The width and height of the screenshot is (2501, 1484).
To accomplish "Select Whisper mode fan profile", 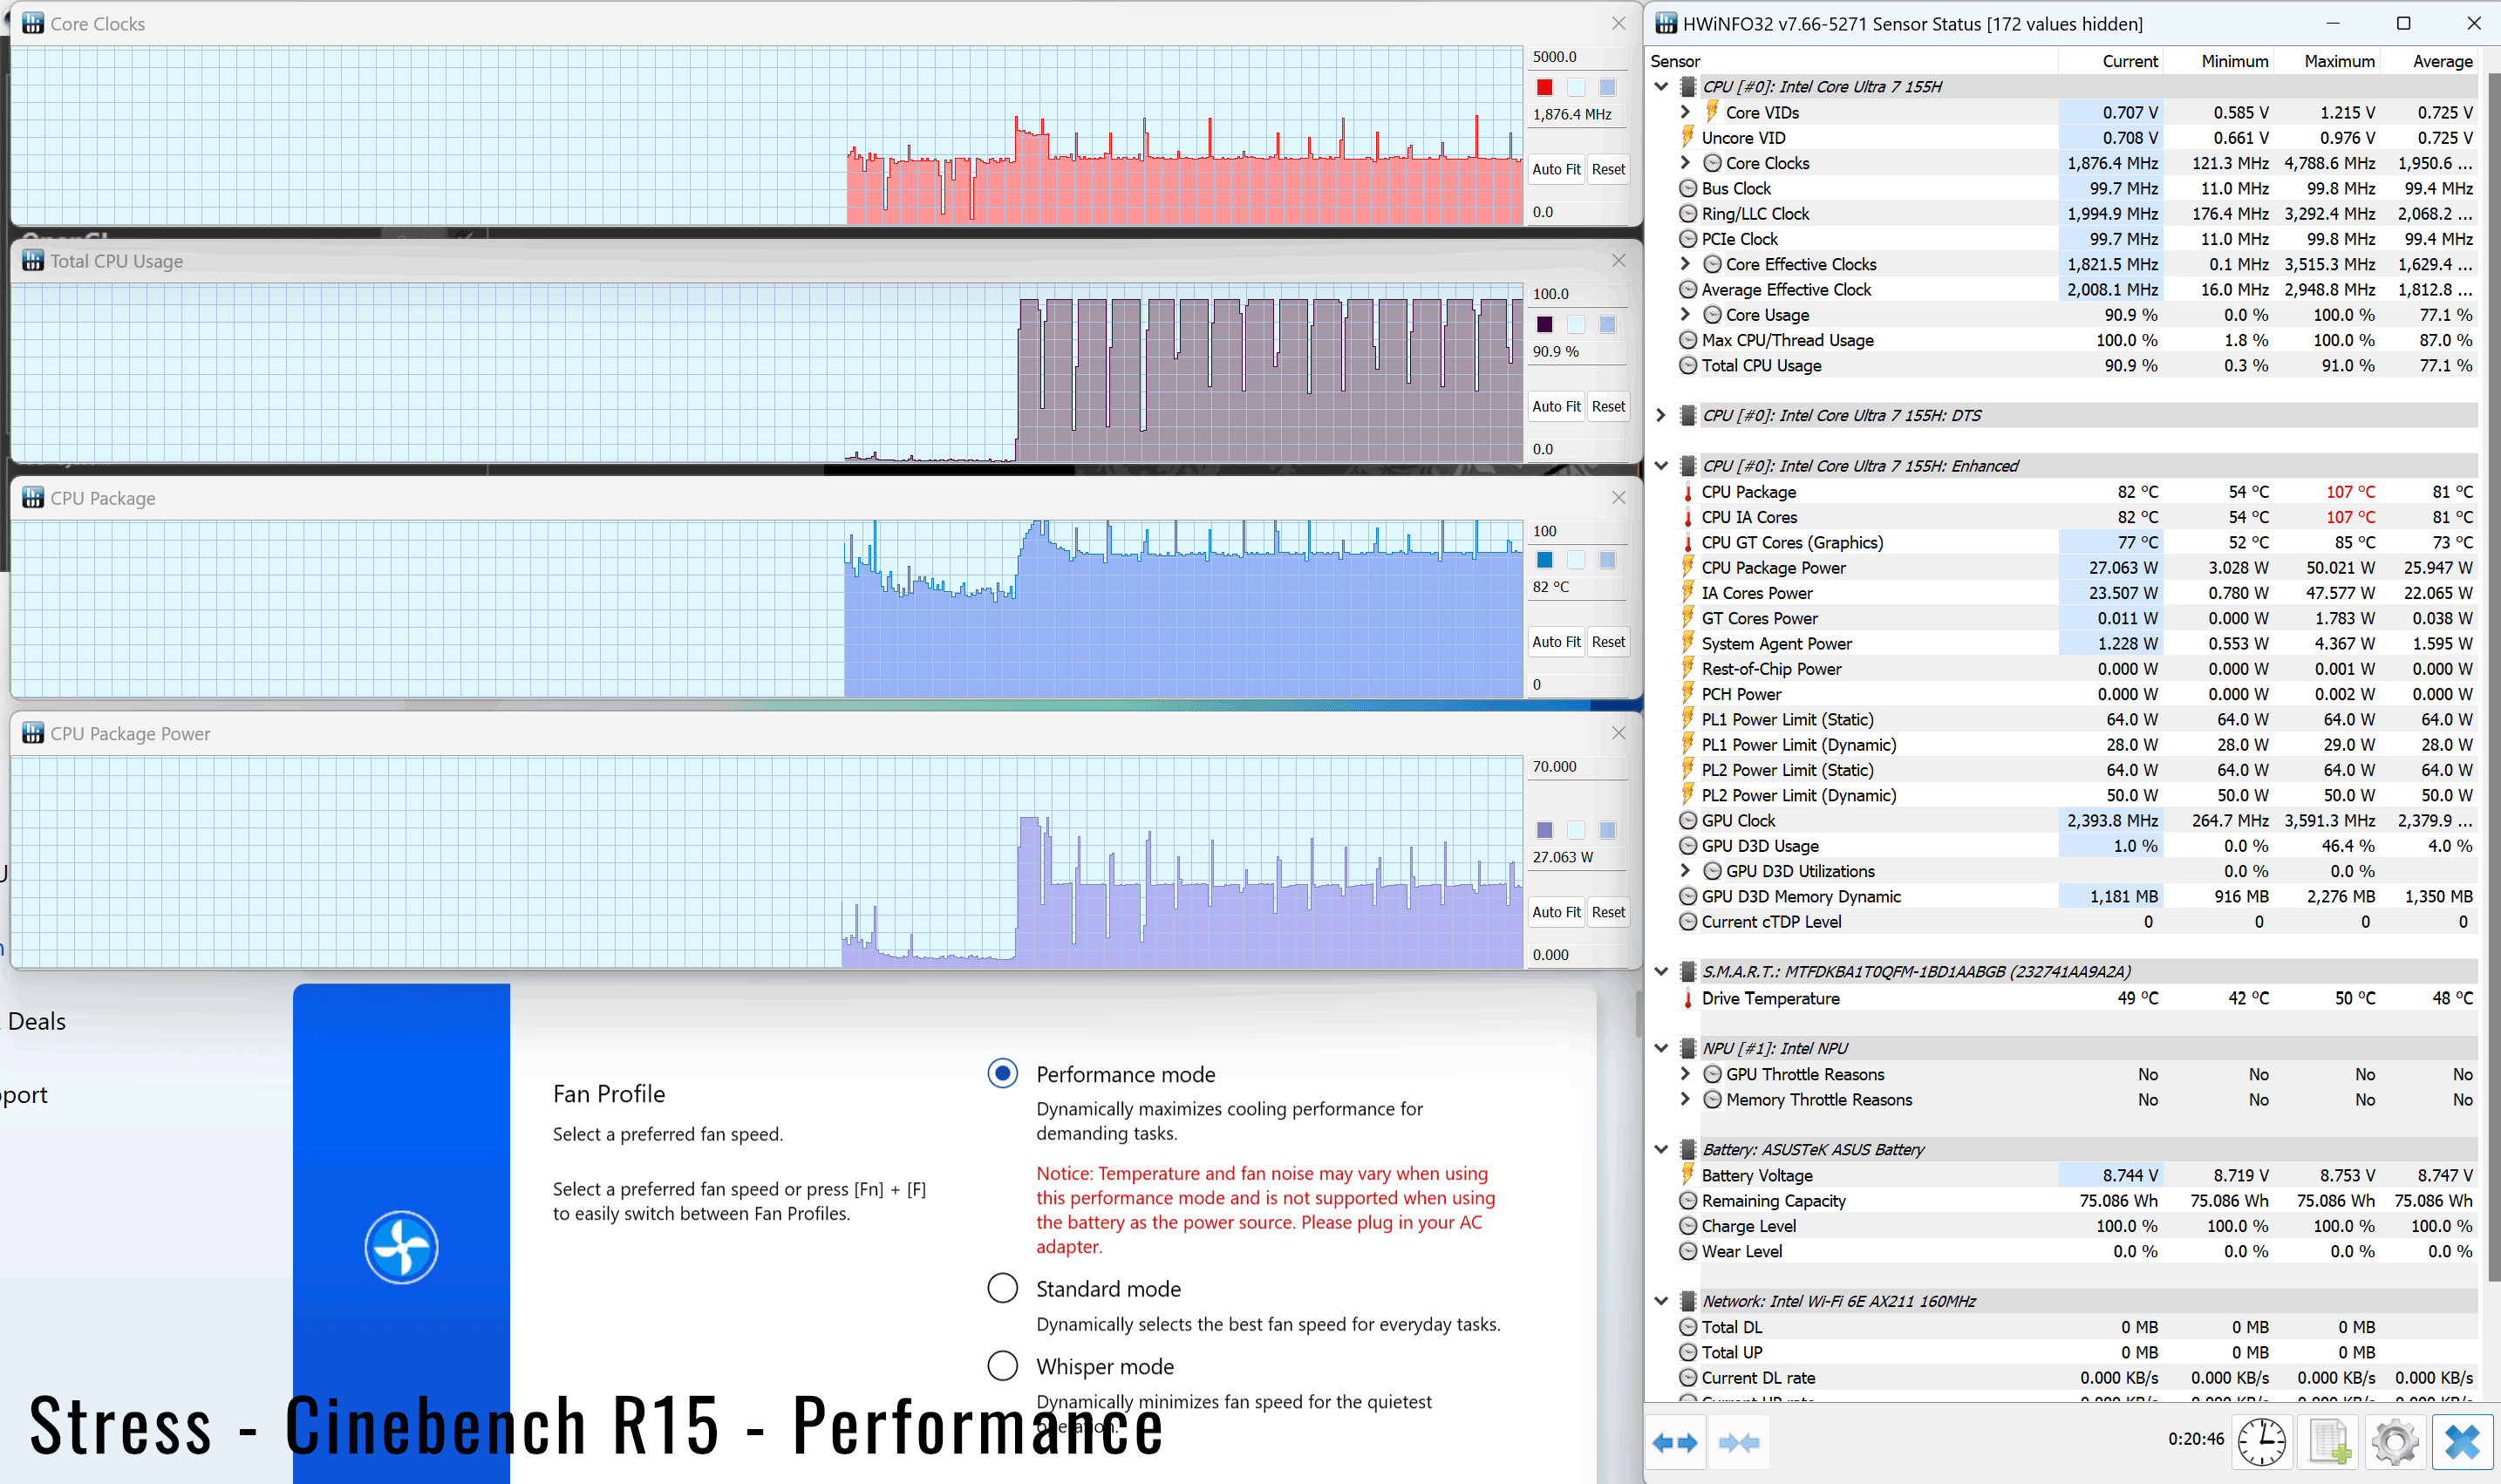I will (1002, 1365).
